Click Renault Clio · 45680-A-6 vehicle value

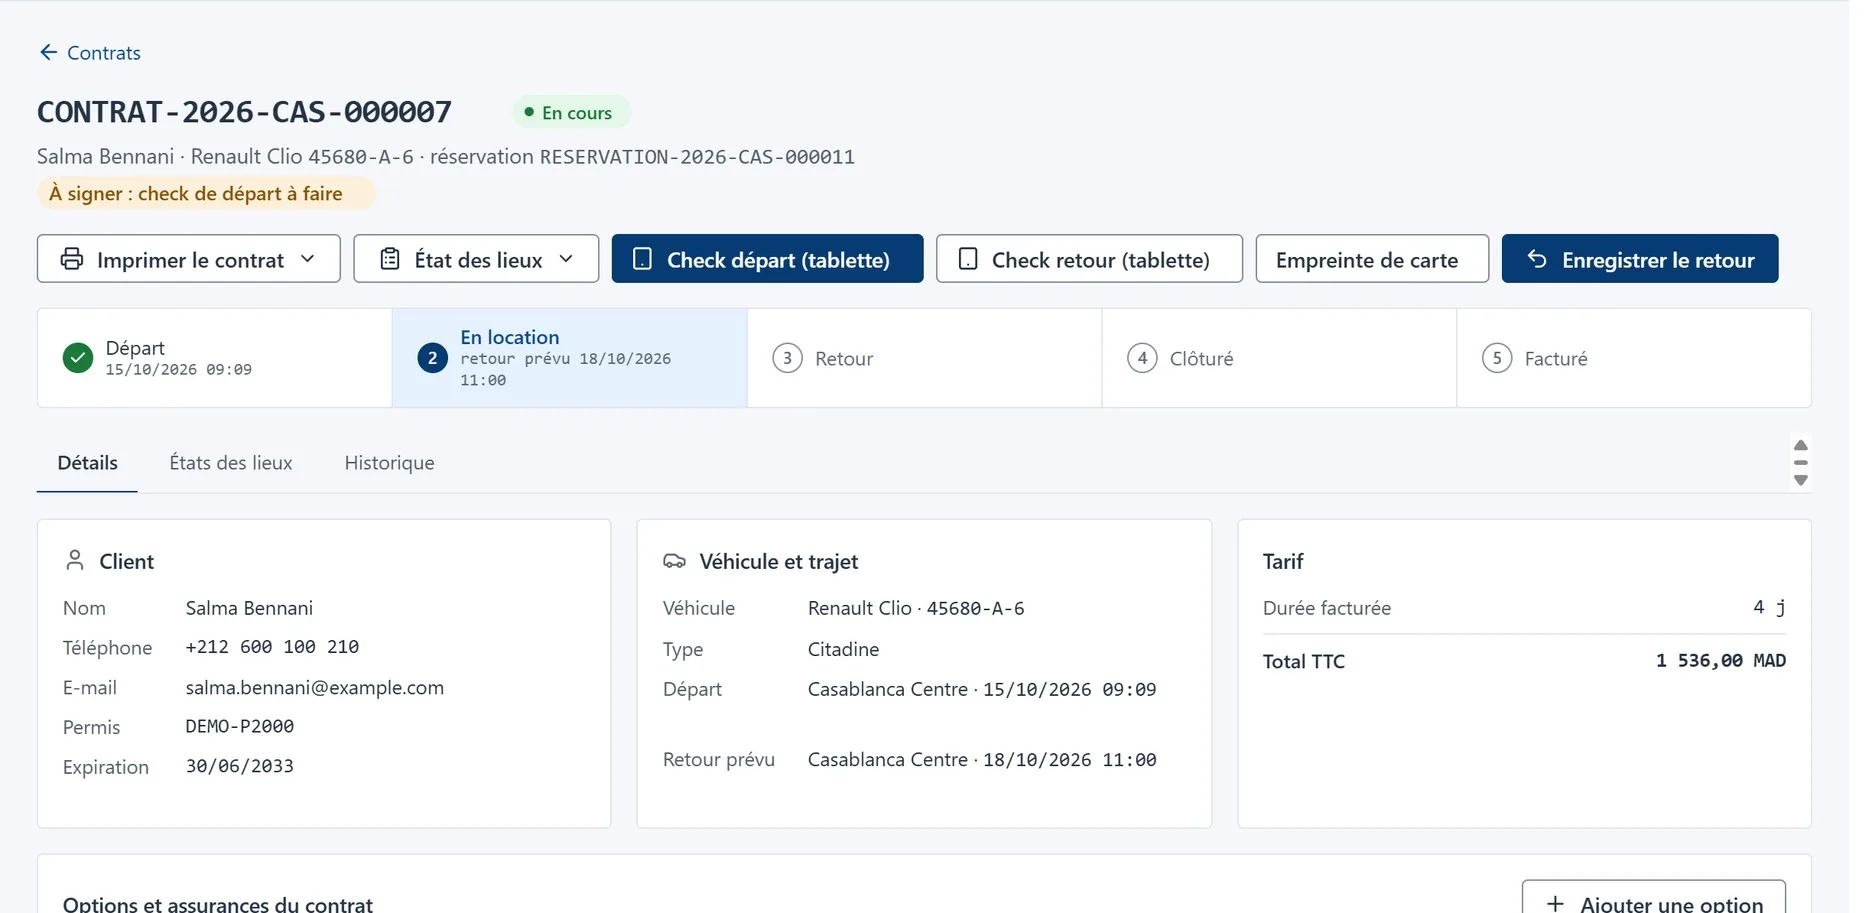(x=916, y=608)
